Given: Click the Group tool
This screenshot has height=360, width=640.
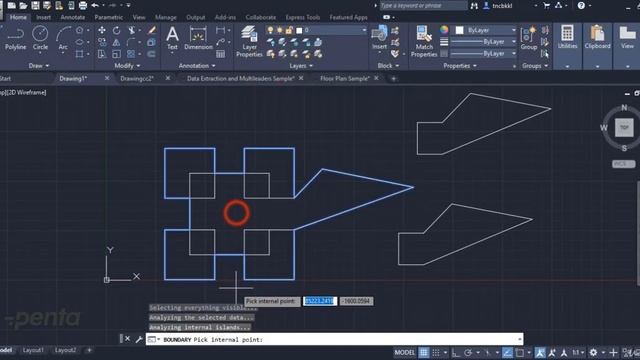Looking at the screenshot, I should (x=529, y=38).
